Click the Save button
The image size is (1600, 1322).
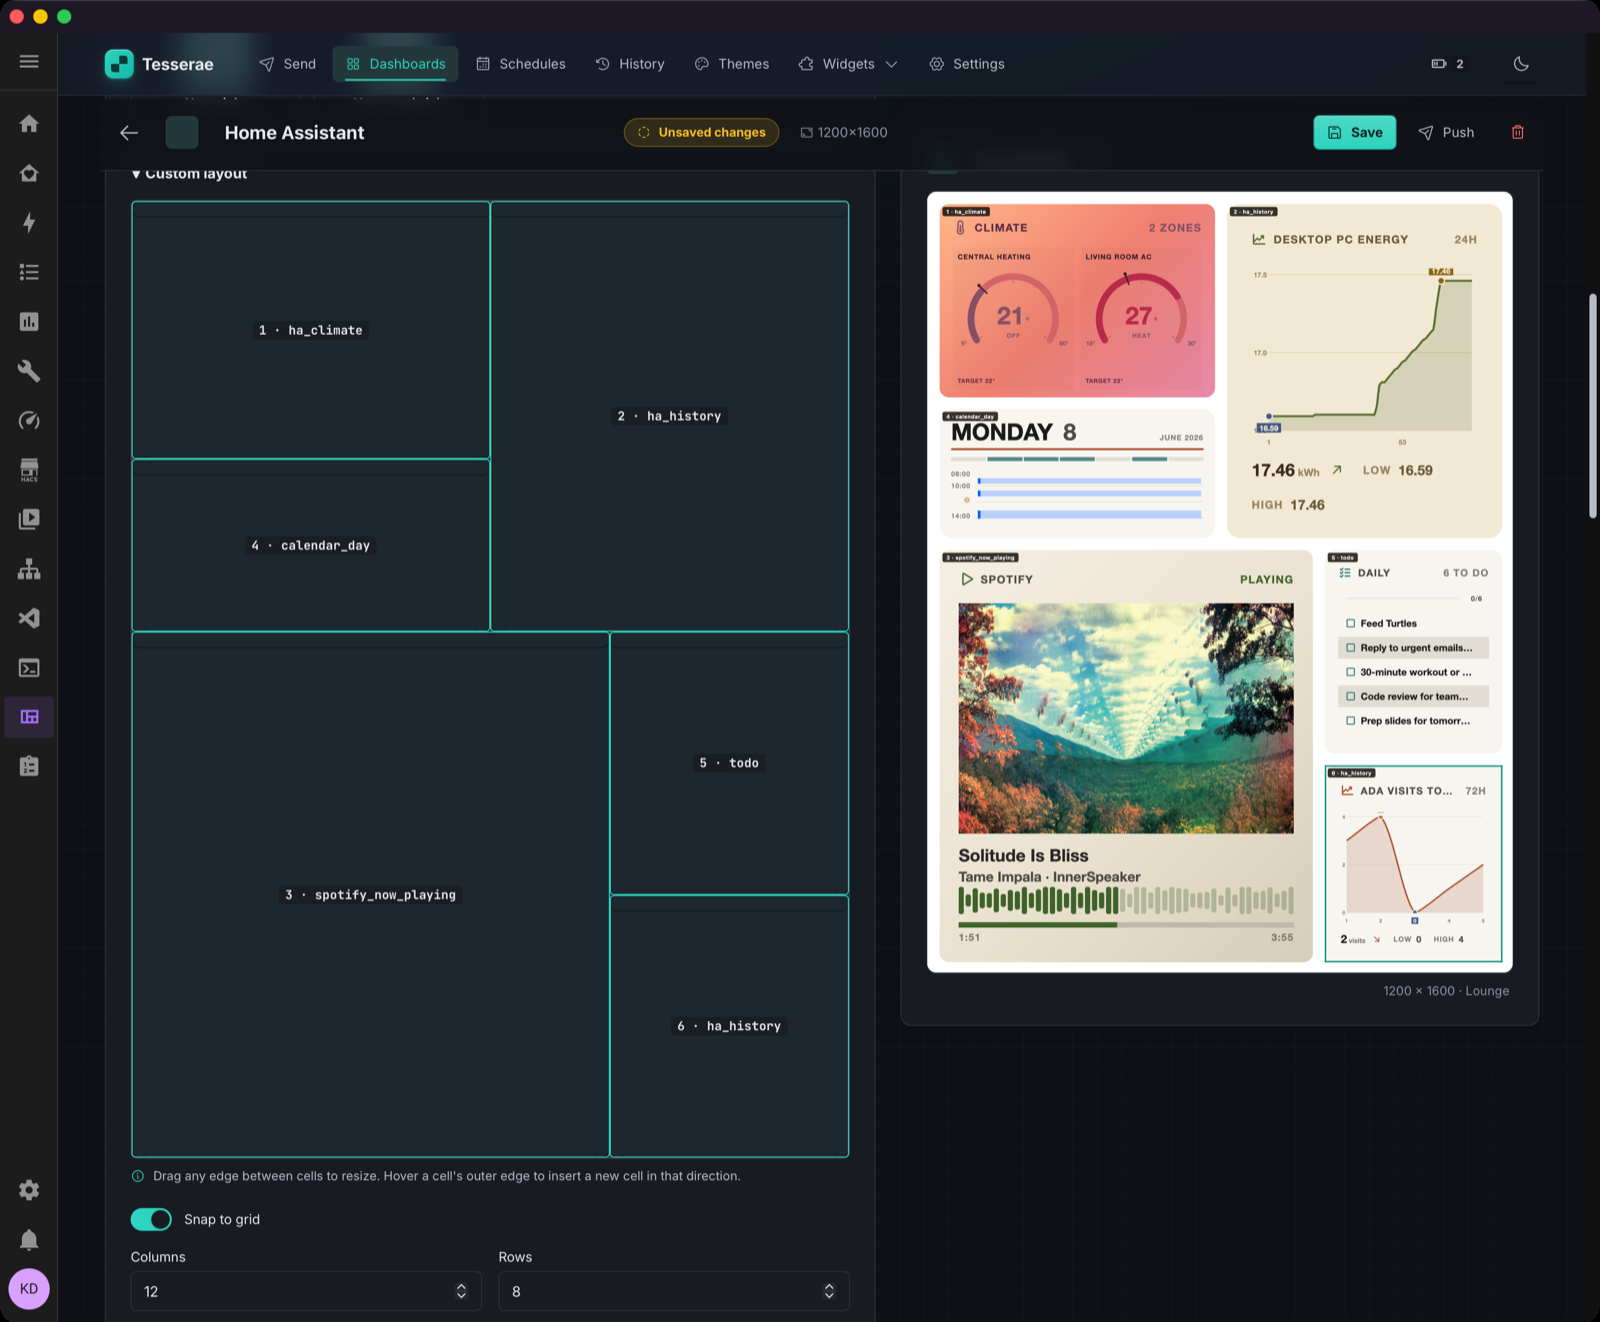click(1355, 132)
